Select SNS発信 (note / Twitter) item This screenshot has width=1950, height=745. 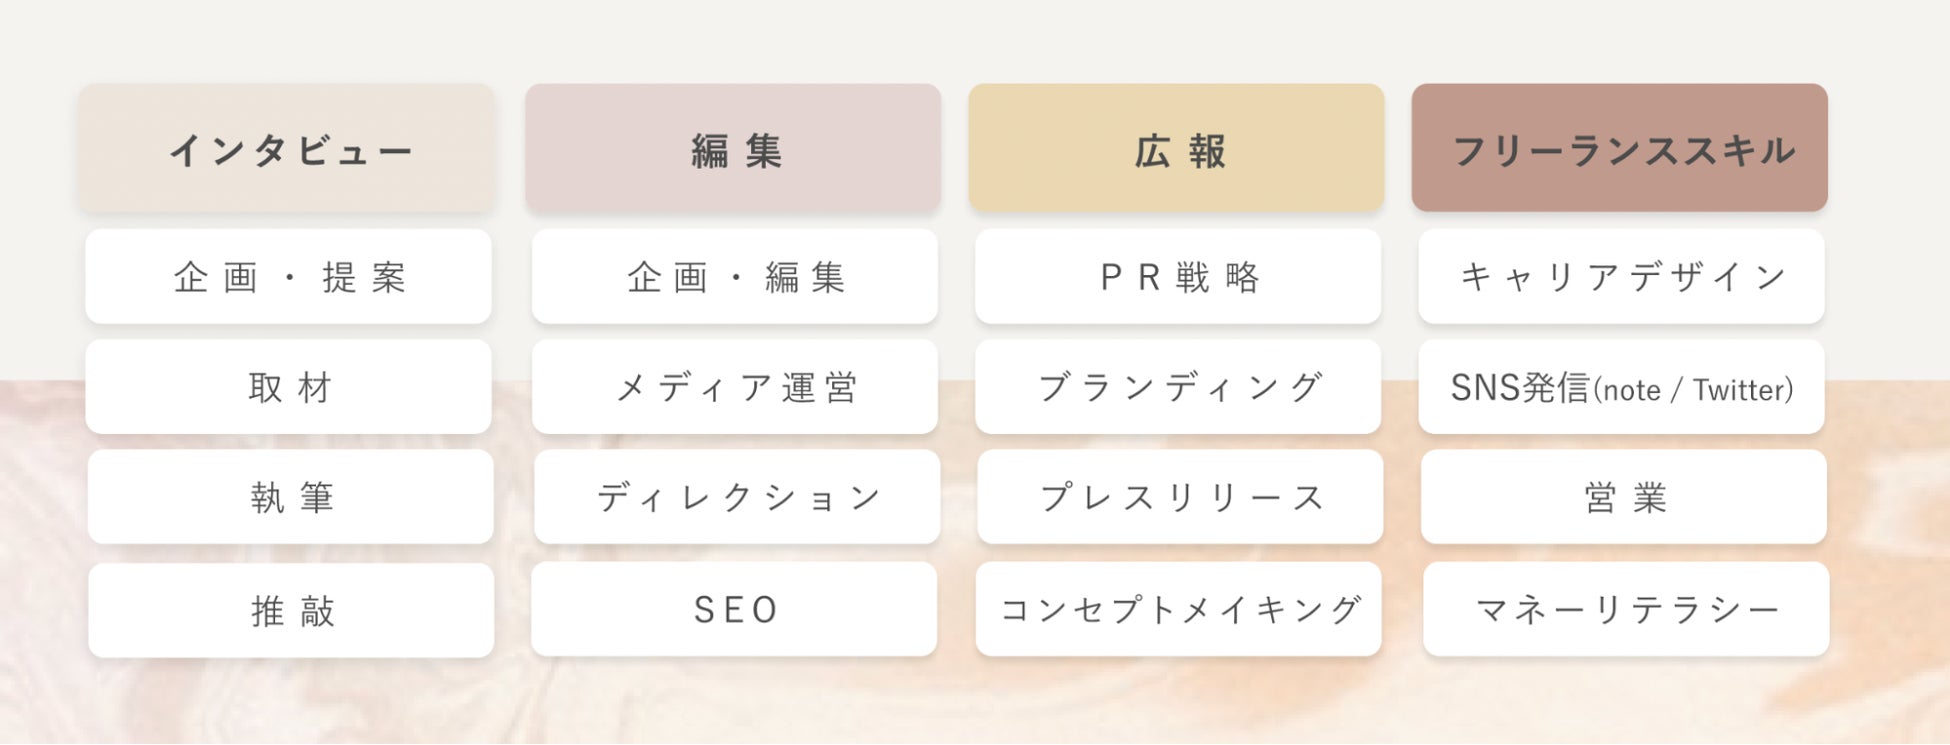tap(1621, 387)
